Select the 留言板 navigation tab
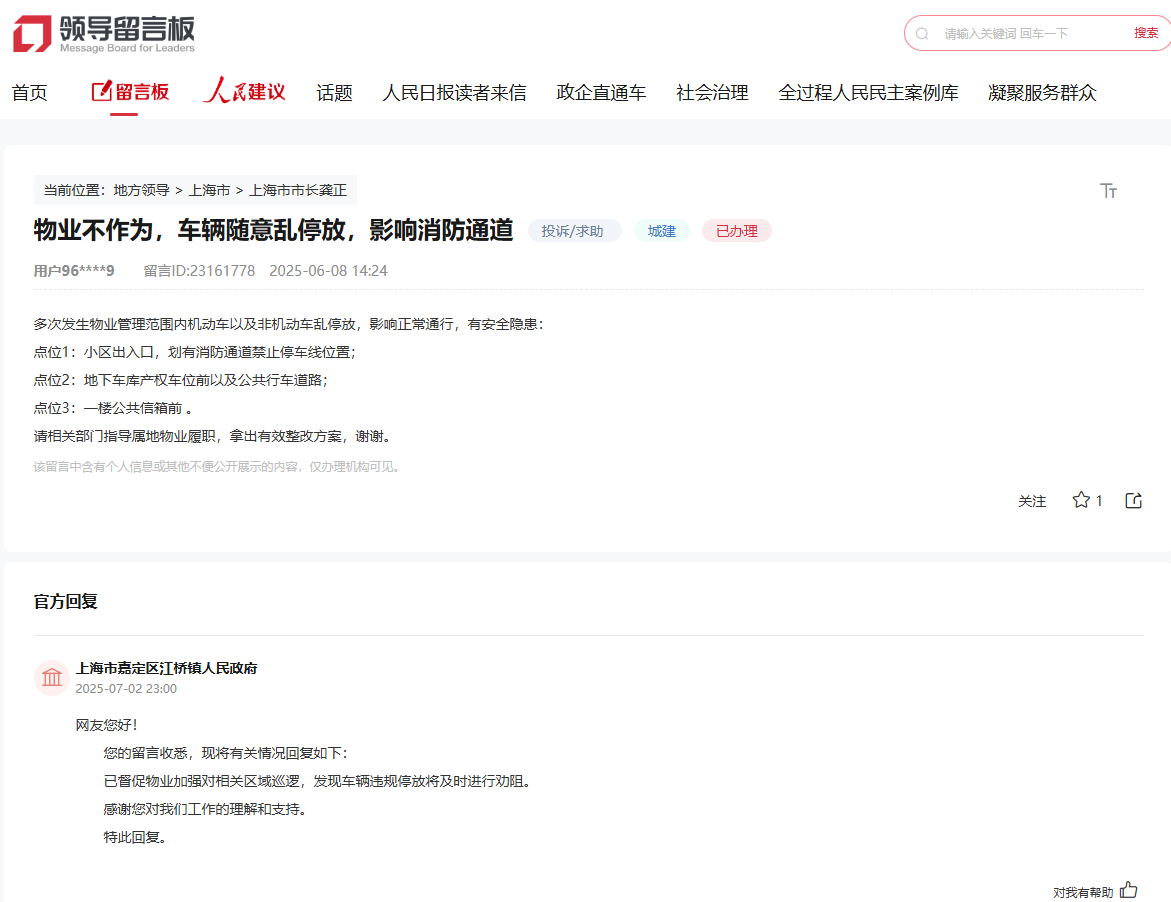 pyautogui.click(x=130, y=92)
